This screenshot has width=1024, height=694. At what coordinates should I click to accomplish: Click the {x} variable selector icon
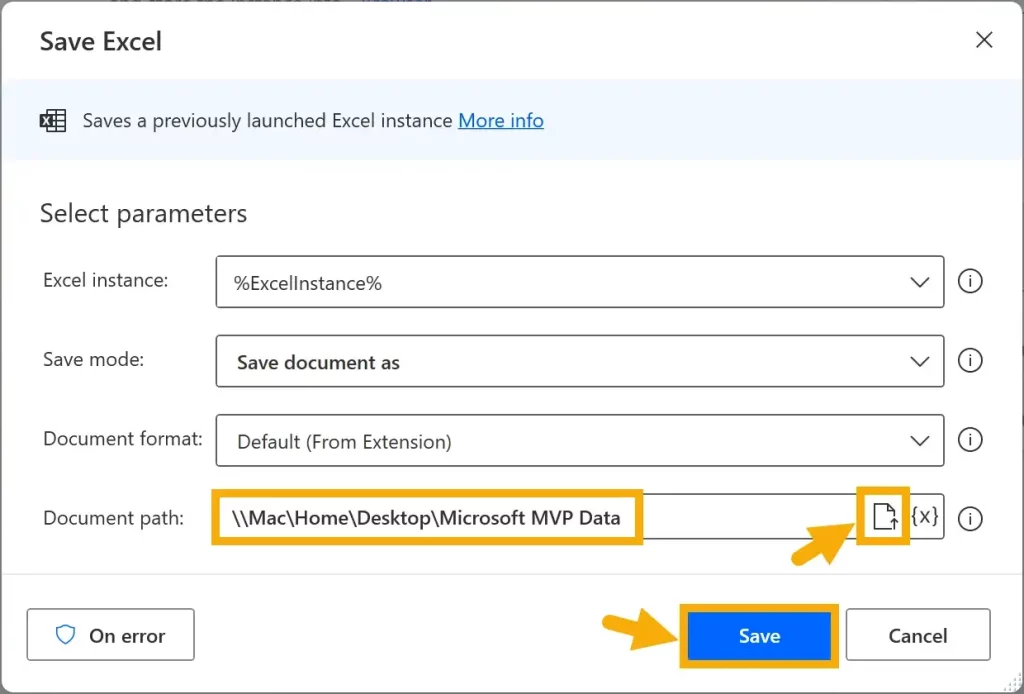925,517
